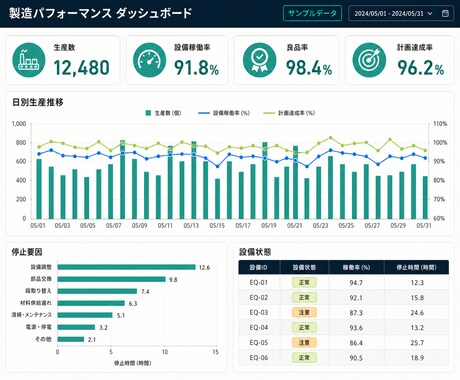Click the 18.9 downtime value for EQ-06
460x380 pixels.
417,358
